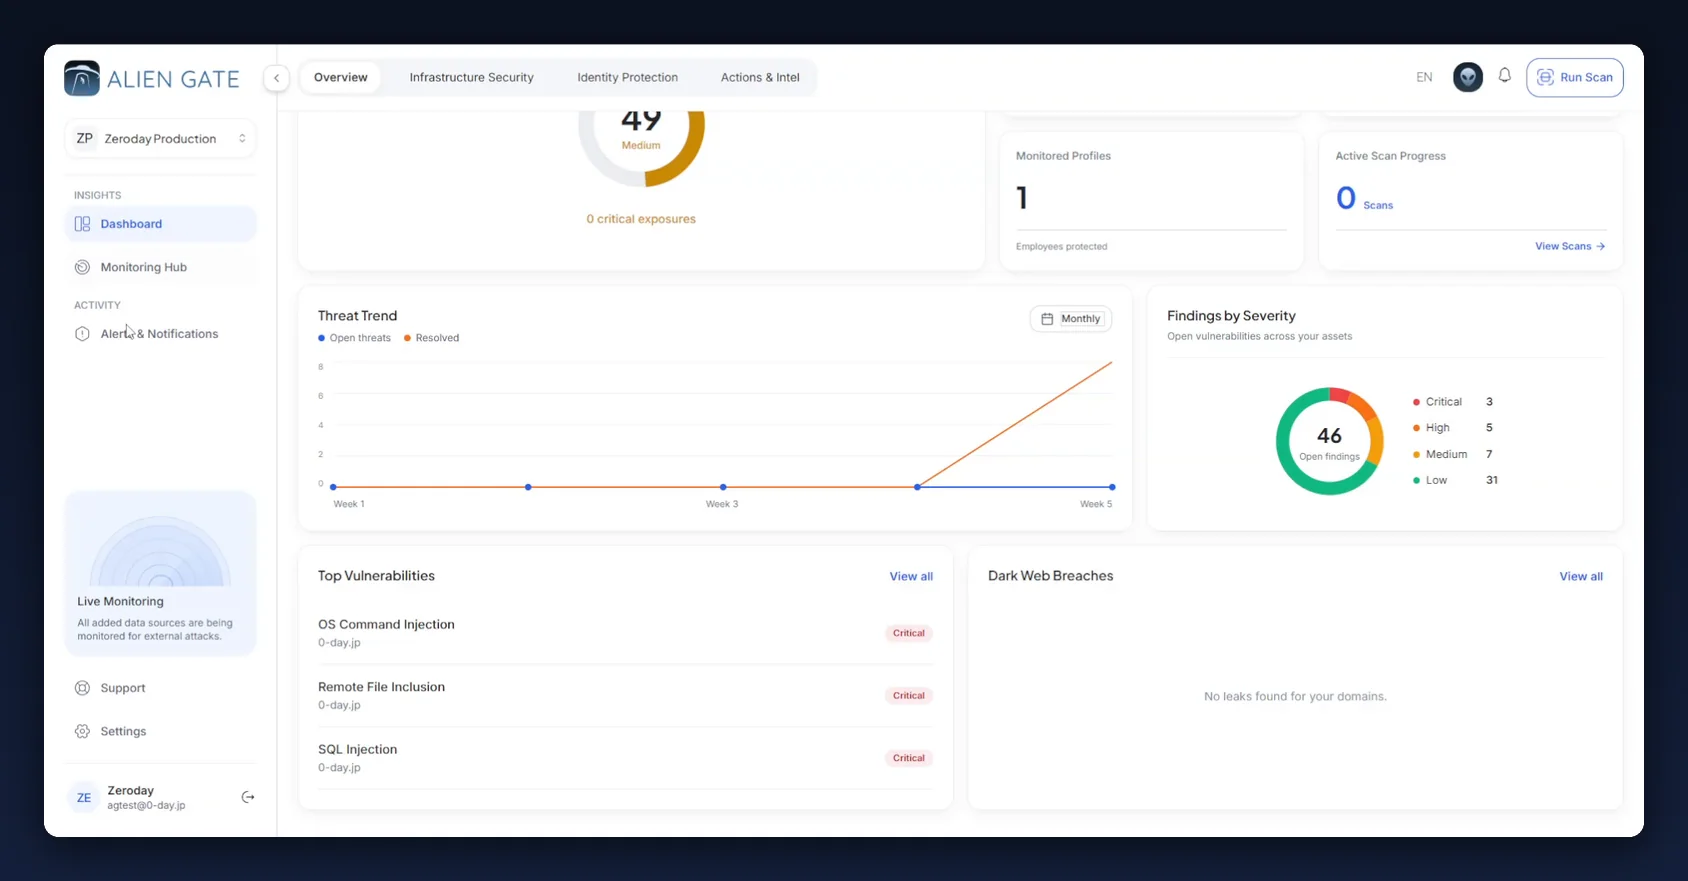The image size is (1688, 881).
Task: Open the Monthly period dropdown
Action: 1070,319
